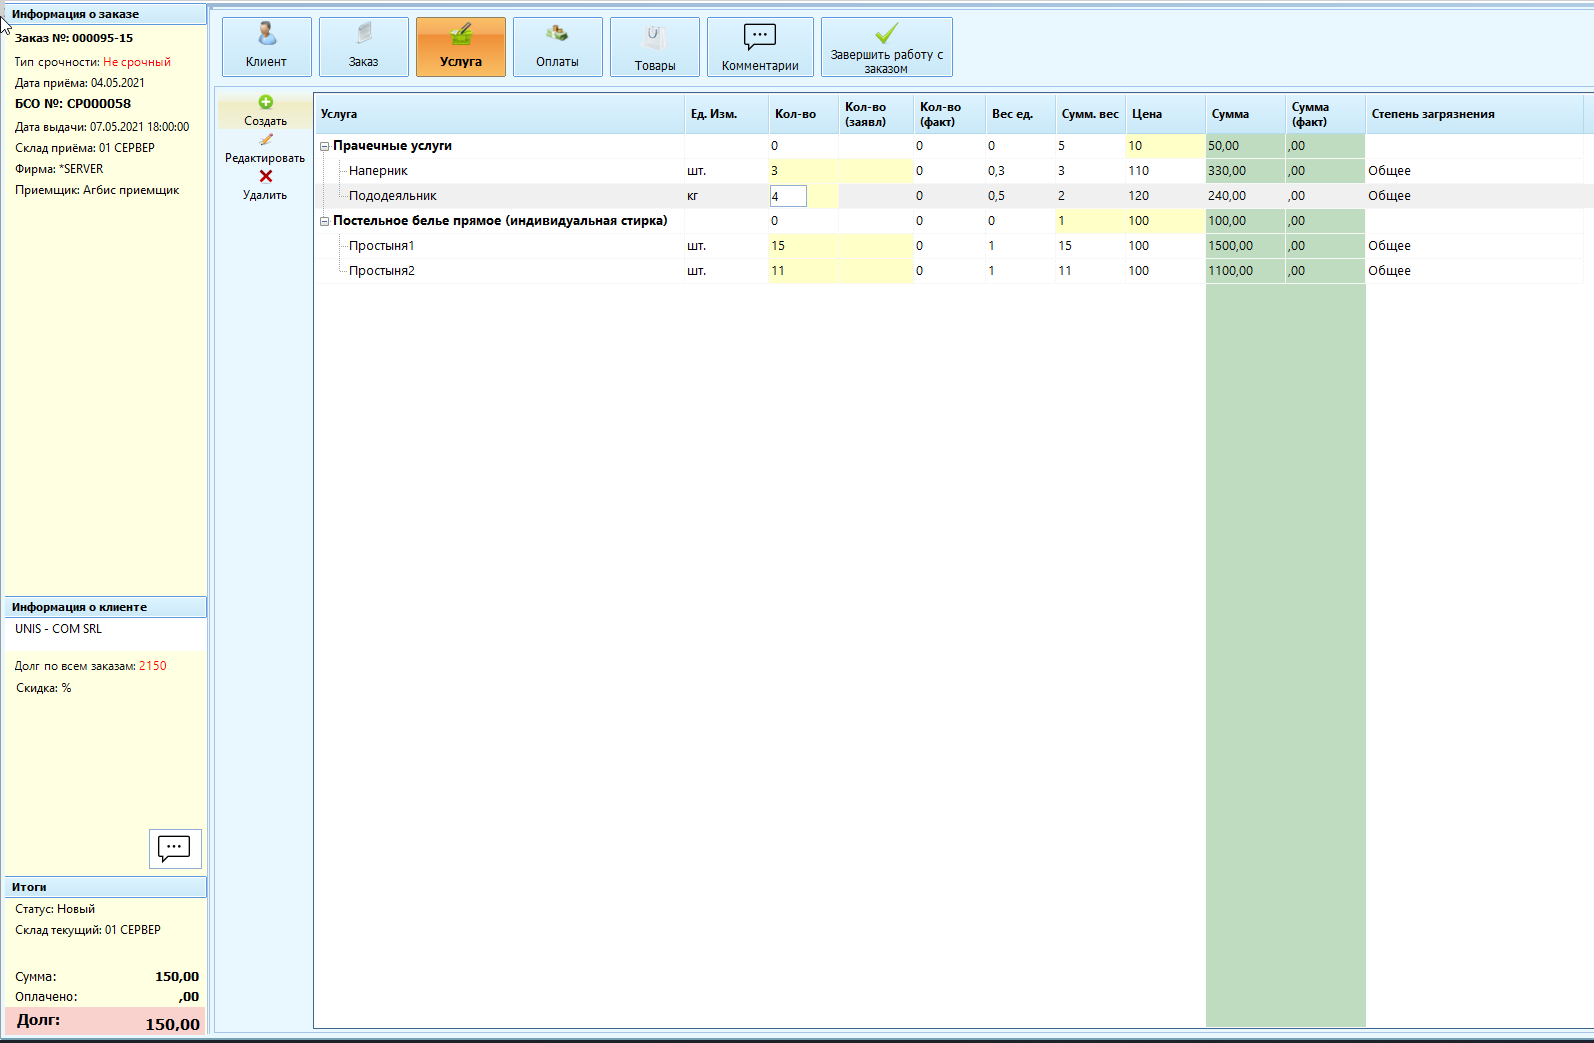Click the Долг total 150,00
This screenshot has width=1594, height=1043.
(172, 1024)
